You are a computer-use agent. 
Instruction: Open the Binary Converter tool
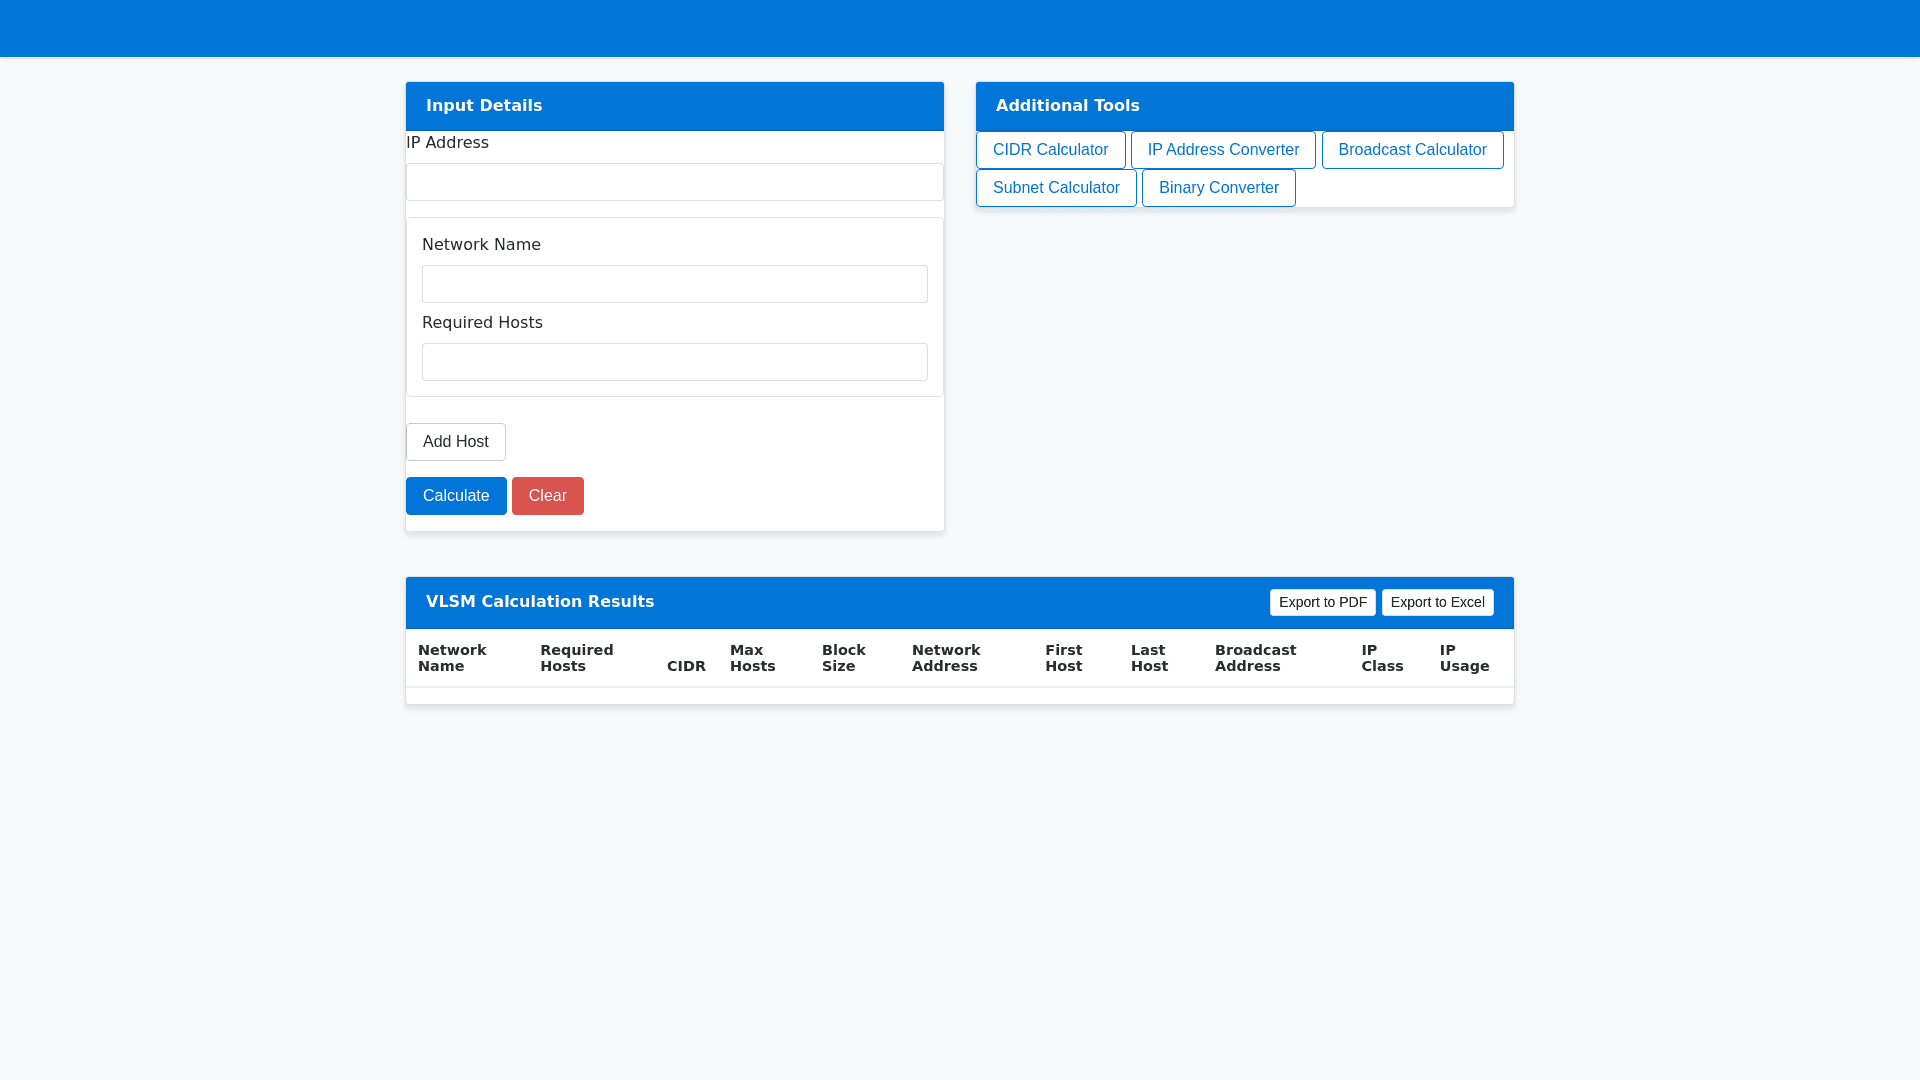point(1218,188)
